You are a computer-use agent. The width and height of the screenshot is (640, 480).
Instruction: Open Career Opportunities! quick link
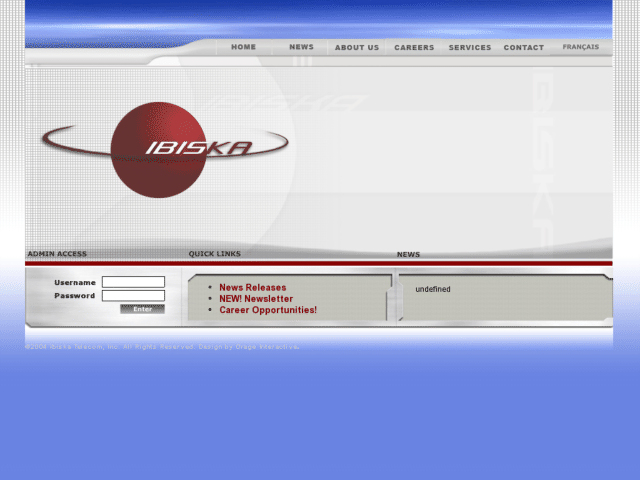(x=268, y=310)
